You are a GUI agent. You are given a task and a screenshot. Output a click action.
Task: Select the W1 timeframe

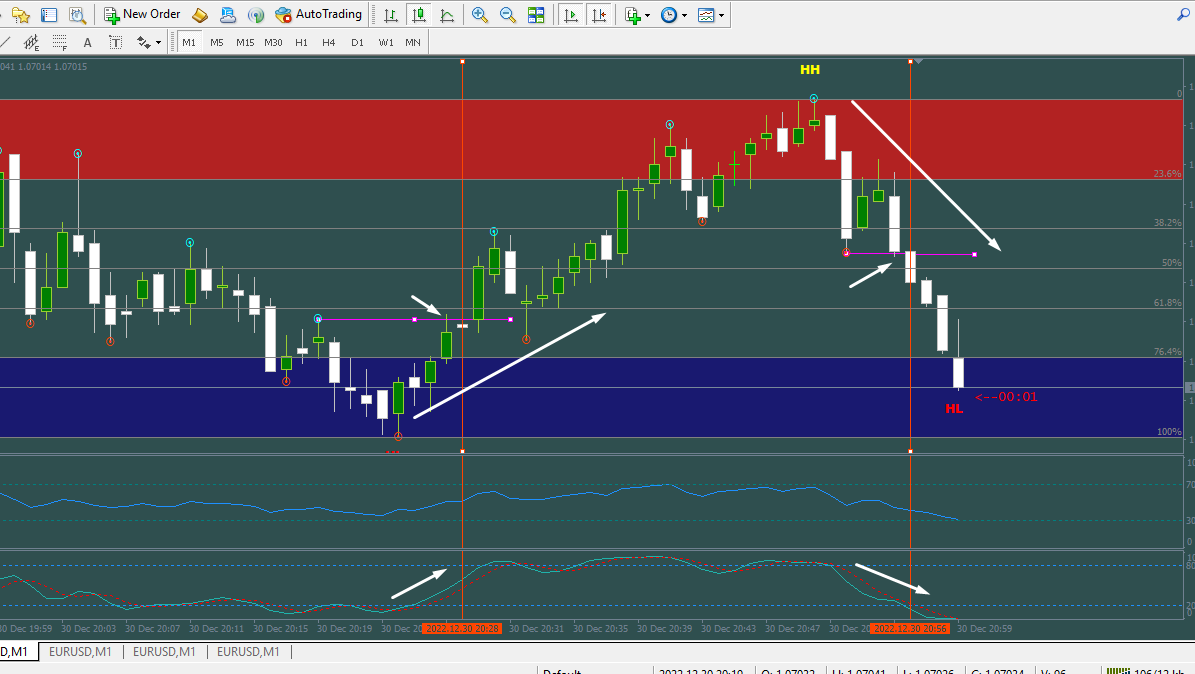click(386, 43)
